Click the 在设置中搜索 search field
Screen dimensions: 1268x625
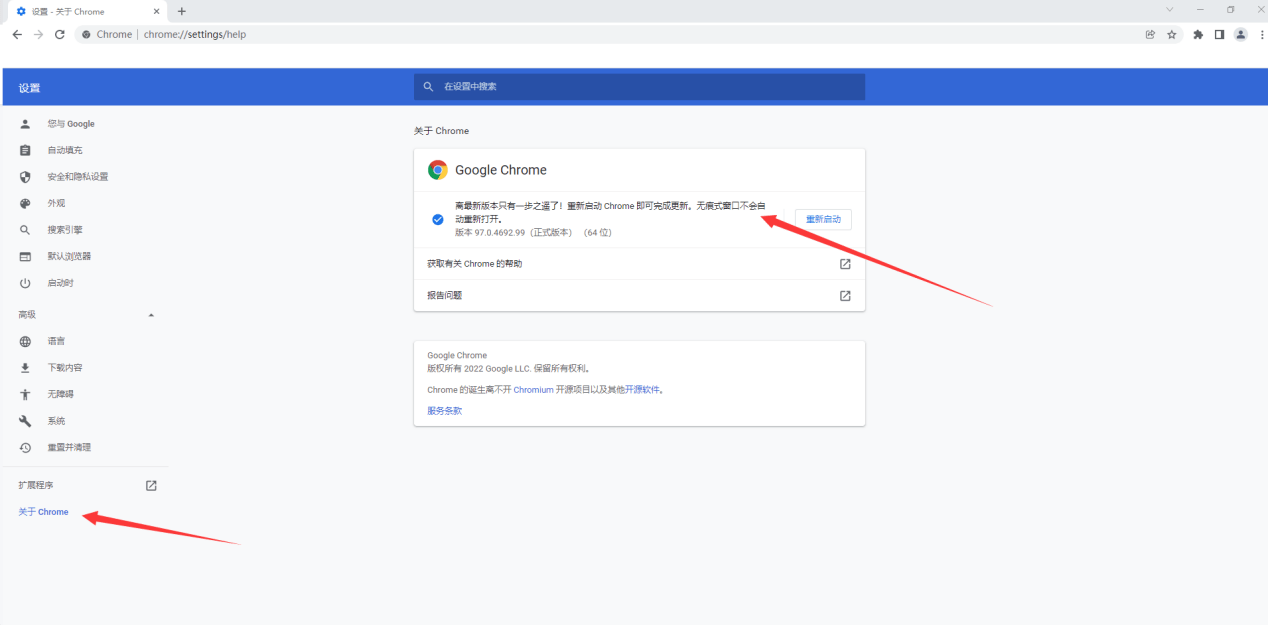pos(640,87)
